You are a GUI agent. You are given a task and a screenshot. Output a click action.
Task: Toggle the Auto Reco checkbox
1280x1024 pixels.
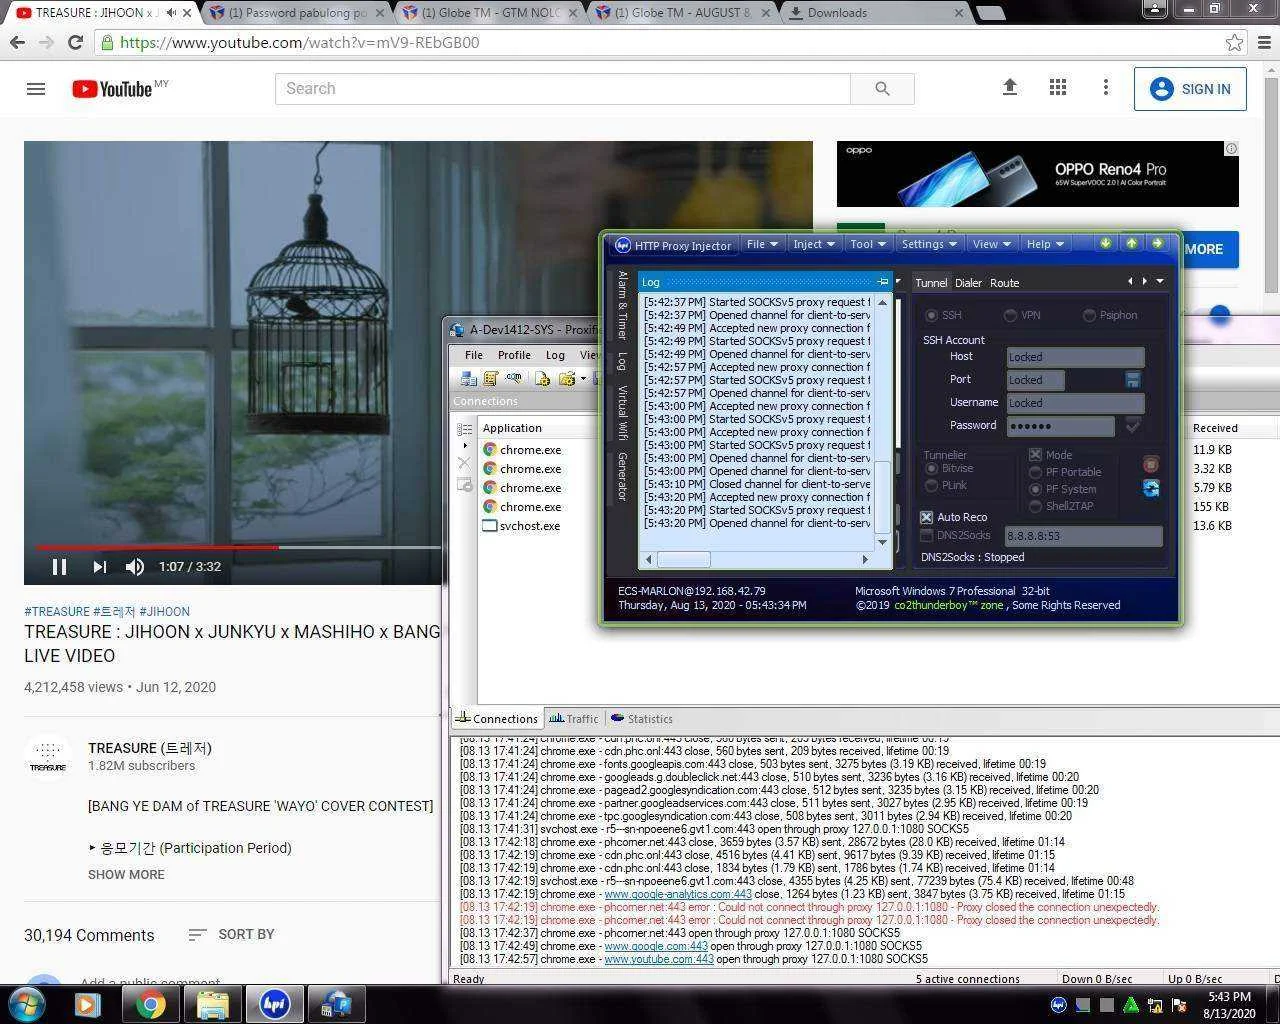[926, 517]
